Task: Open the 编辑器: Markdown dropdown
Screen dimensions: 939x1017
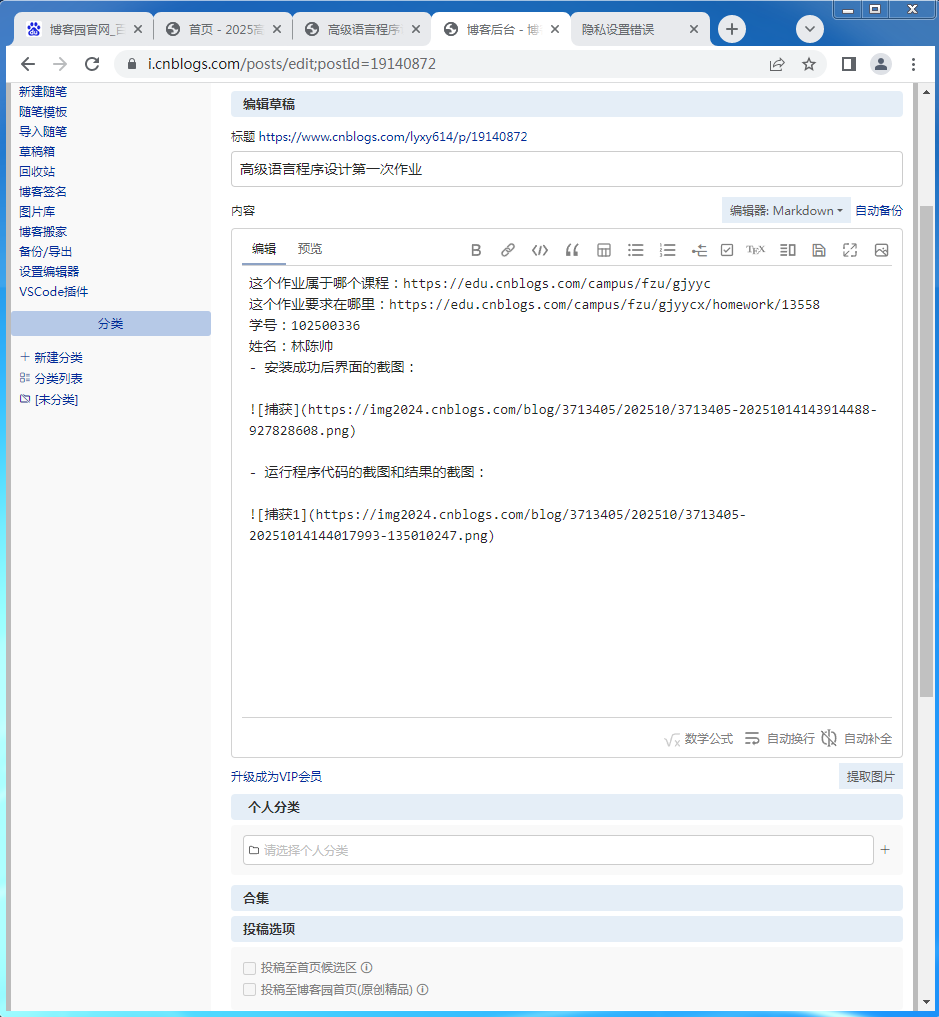Action: click(786, 211)
